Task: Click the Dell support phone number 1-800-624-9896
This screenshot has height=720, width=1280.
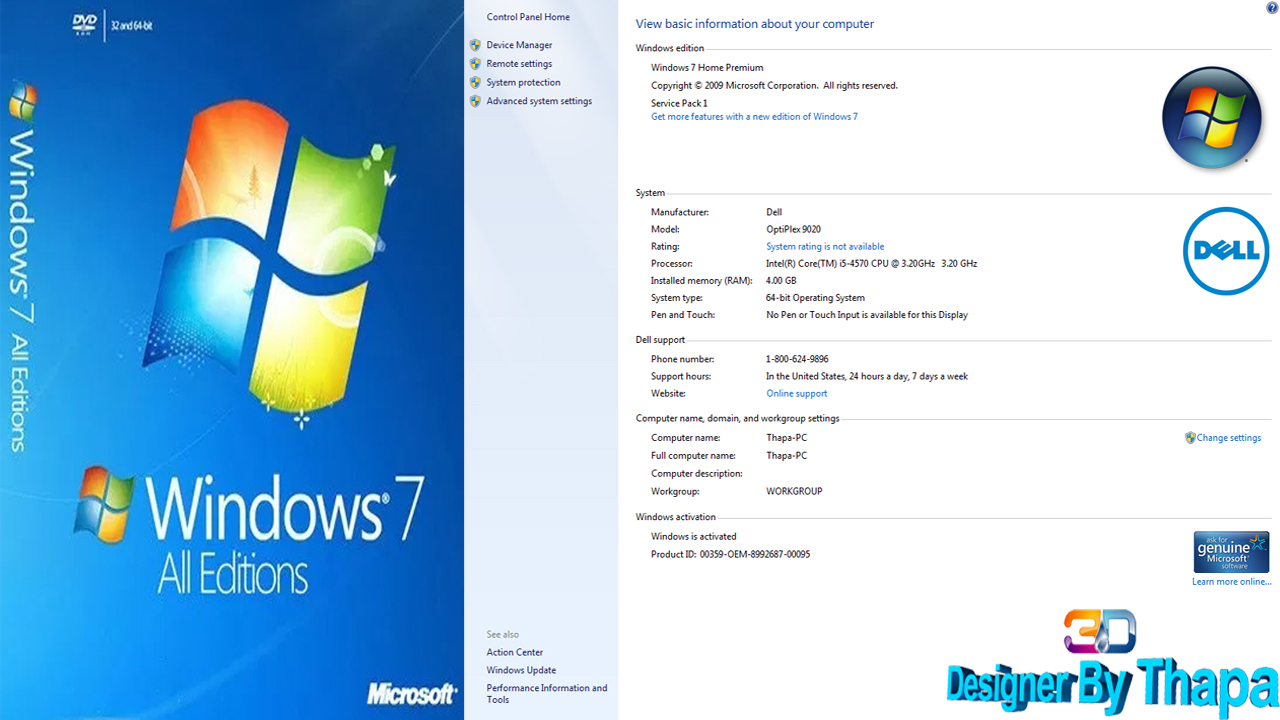Action: [797, 359]
